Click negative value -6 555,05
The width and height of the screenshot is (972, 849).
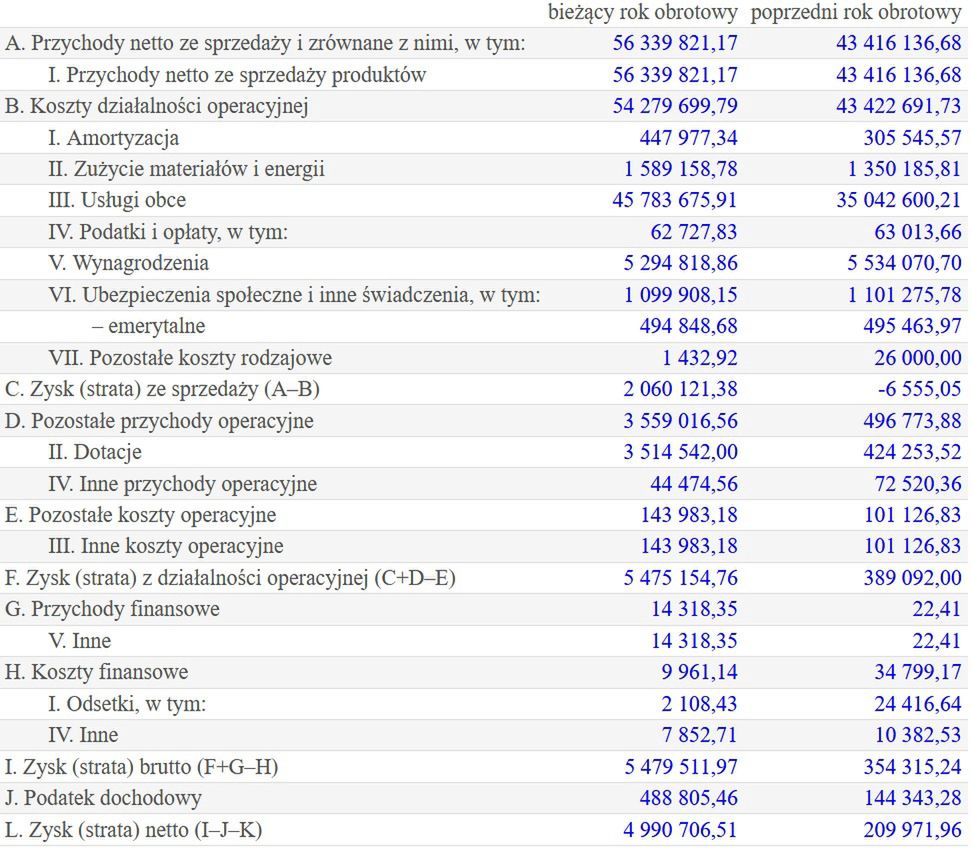coord(919,389)
